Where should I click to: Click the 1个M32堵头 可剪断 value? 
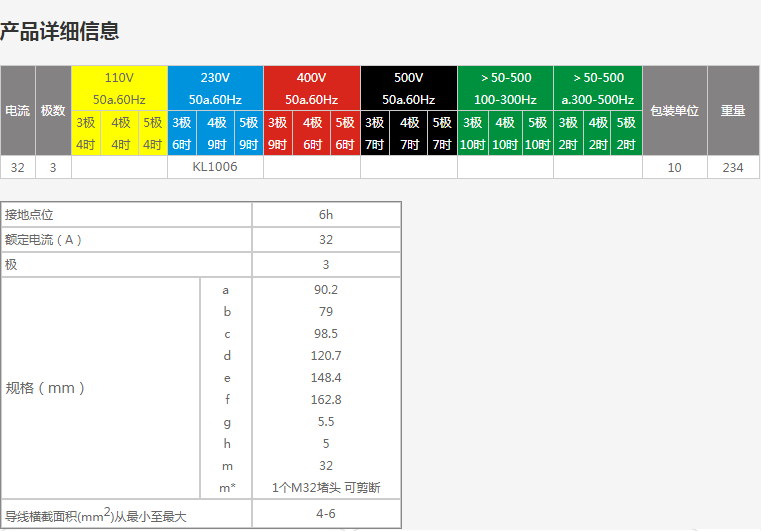coord(326,488)
